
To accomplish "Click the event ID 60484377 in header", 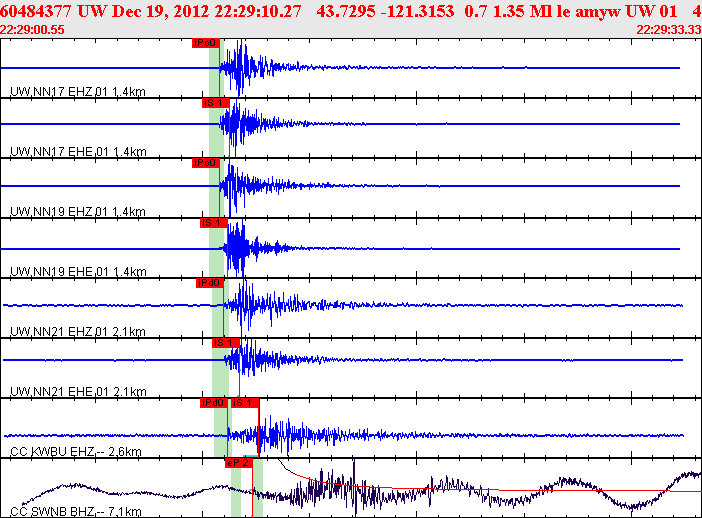I will point(36,11).
